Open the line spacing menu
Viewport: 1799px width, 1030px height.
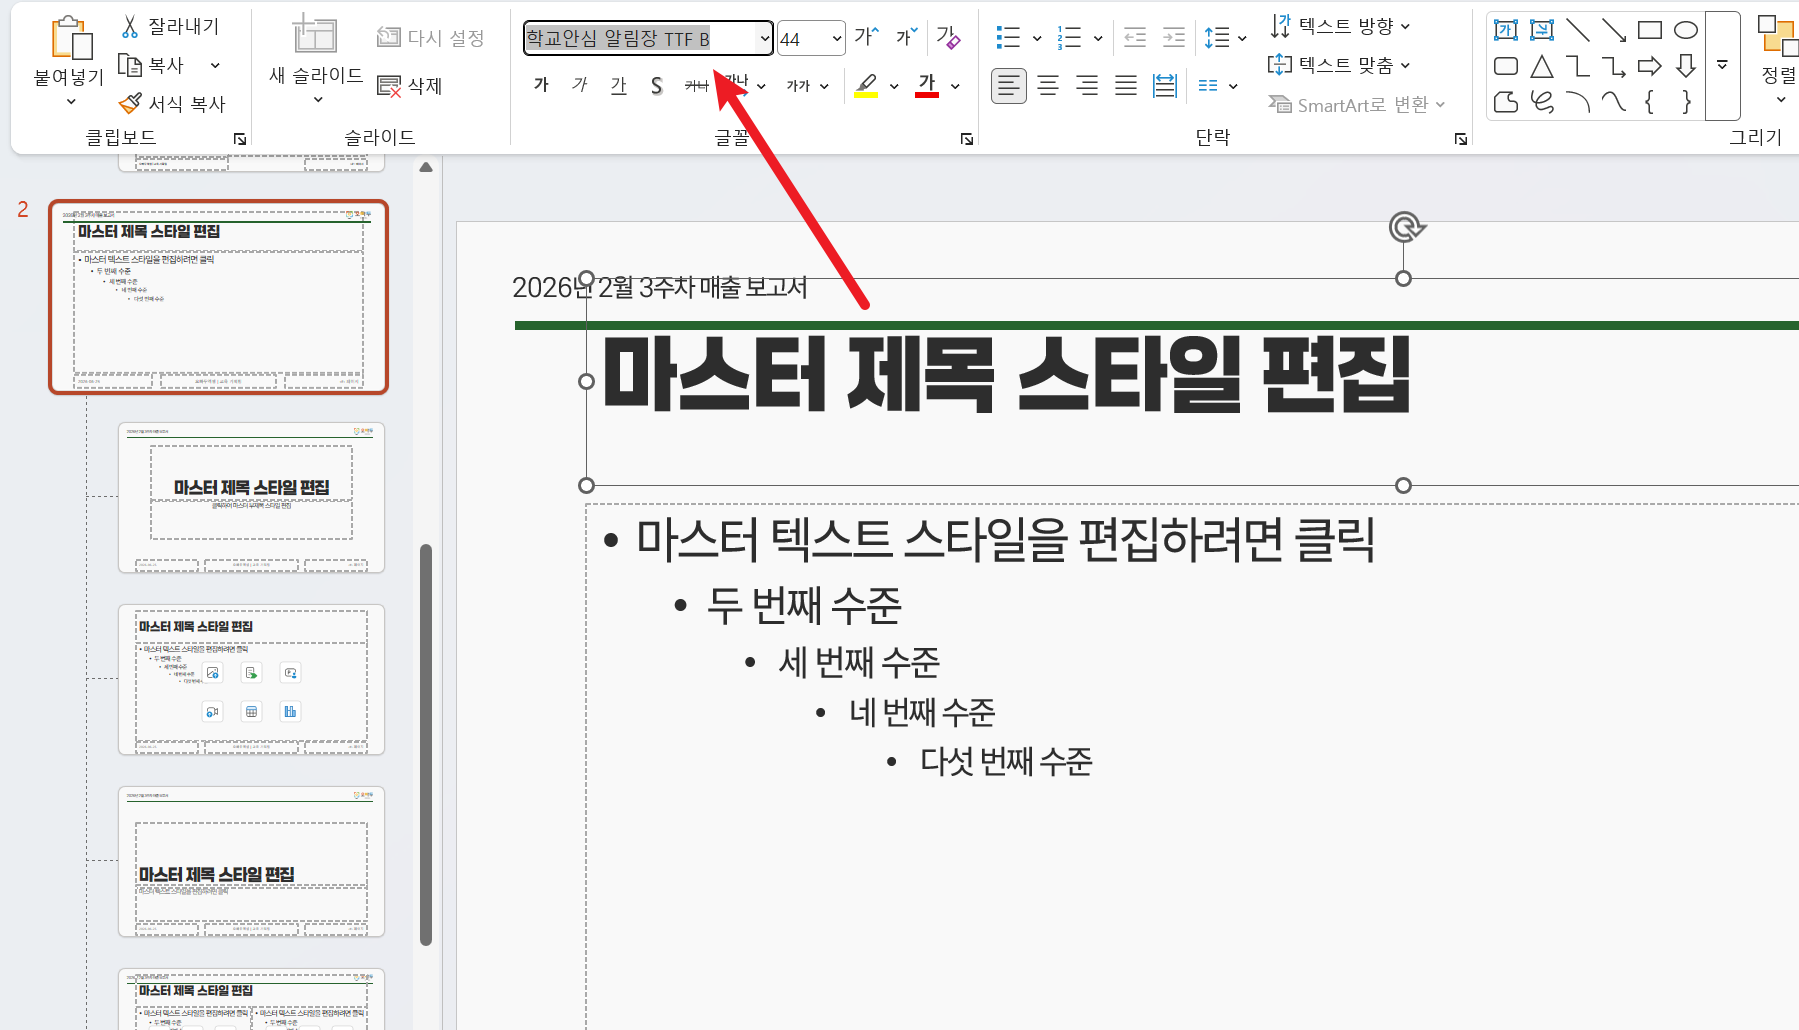[x=1225, y=38]
